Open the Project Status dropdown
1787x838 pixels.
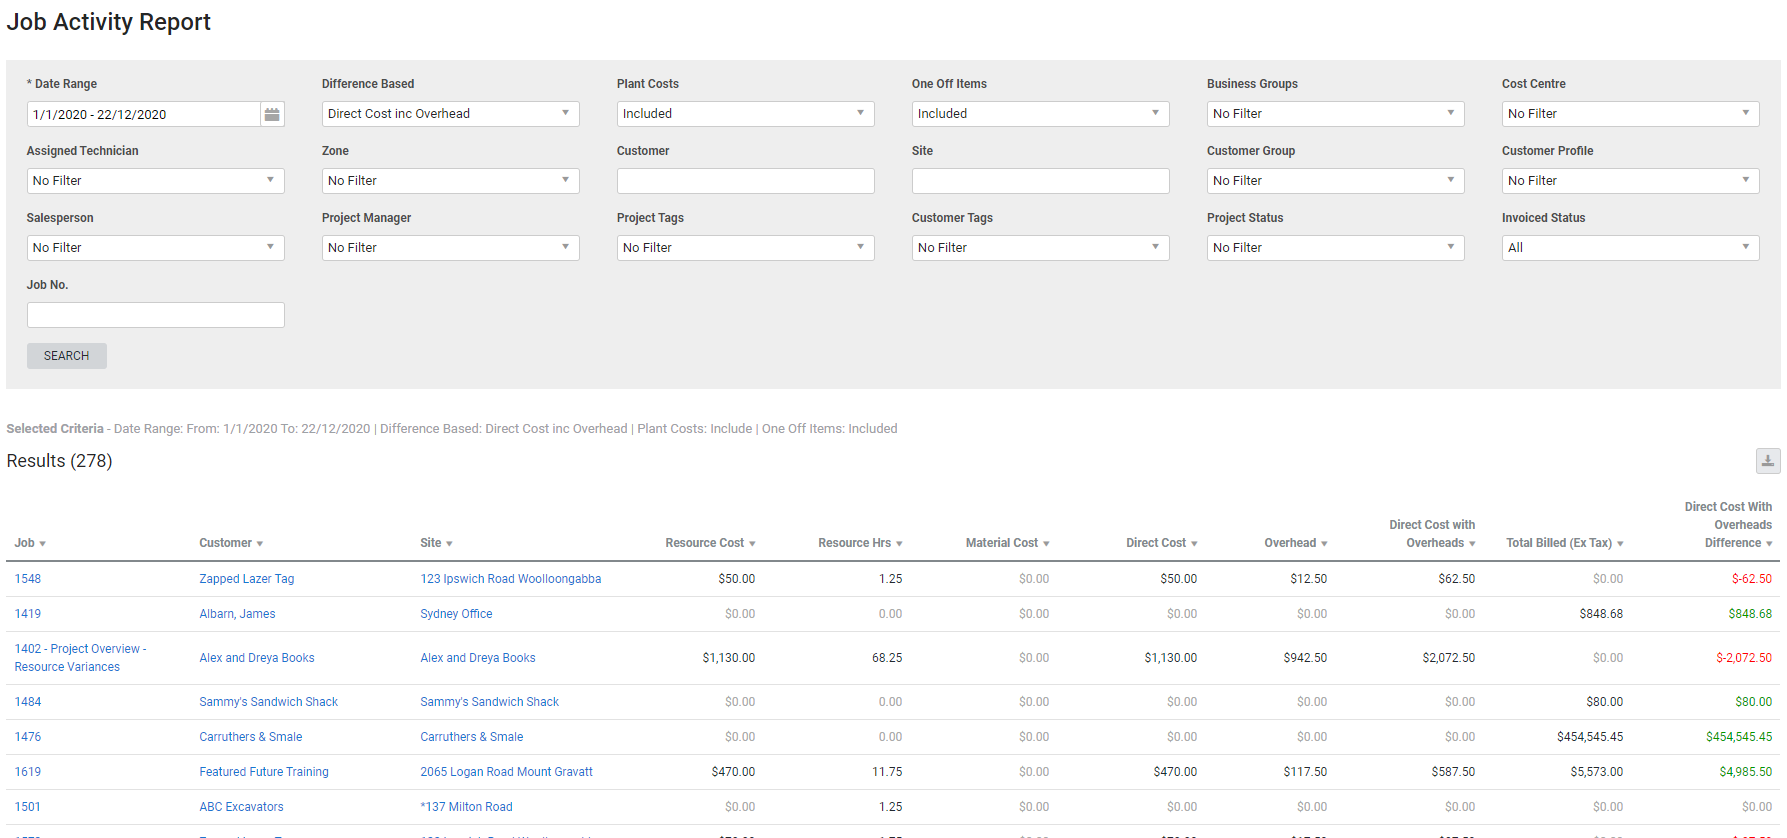(1335, 248)
